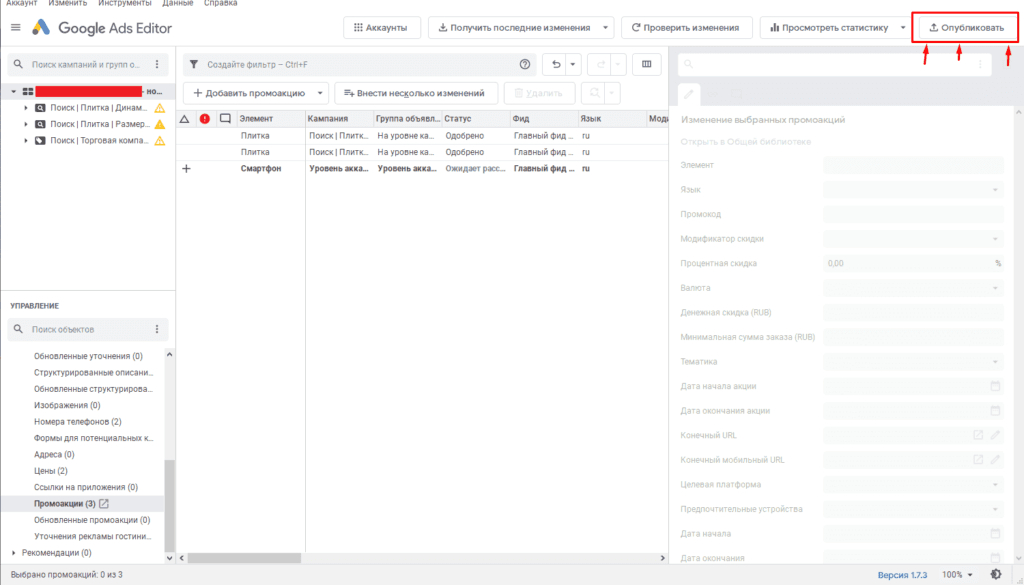Expand the Рекомендации (0) section
1024x585 pixels.
tap(14, 553)
